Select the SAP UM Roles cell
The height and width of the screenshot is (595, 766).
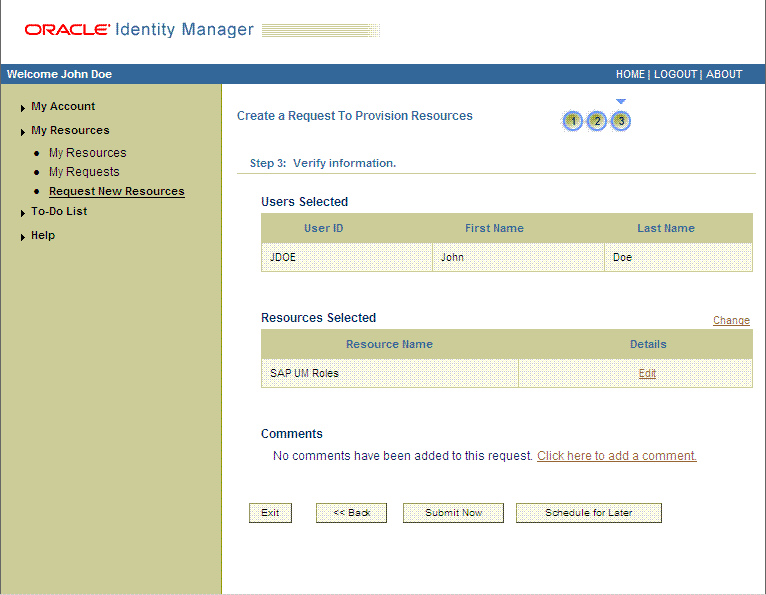tap(390, 373)
